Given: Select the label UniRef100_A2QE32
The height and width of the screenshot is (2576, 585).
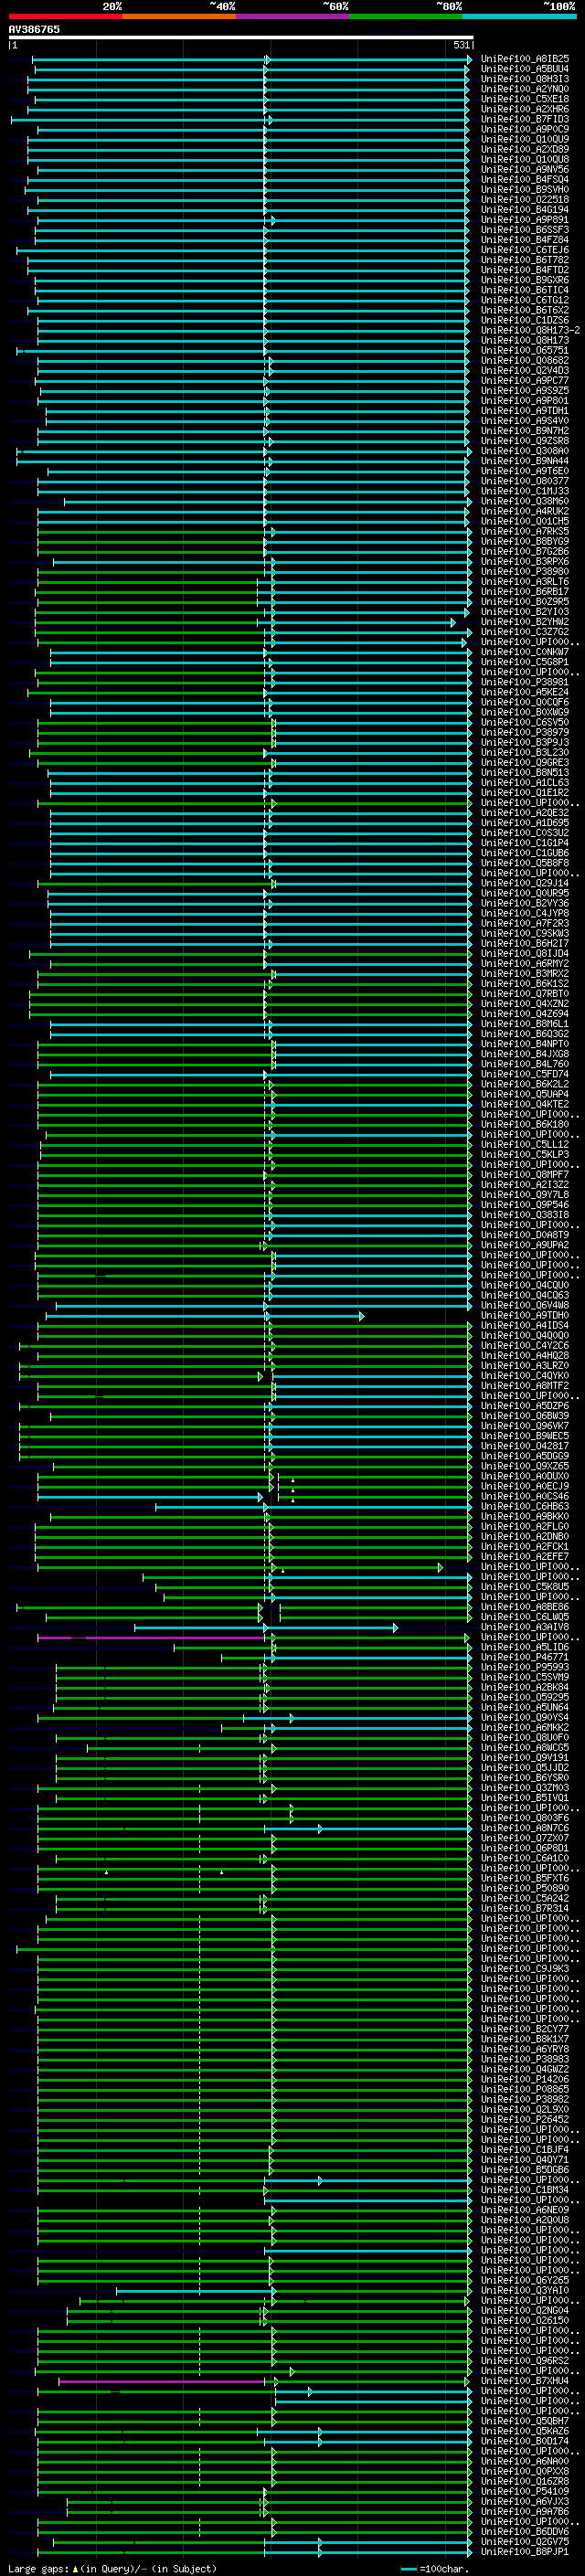Looking at the screenshot, I should [525, 812].
